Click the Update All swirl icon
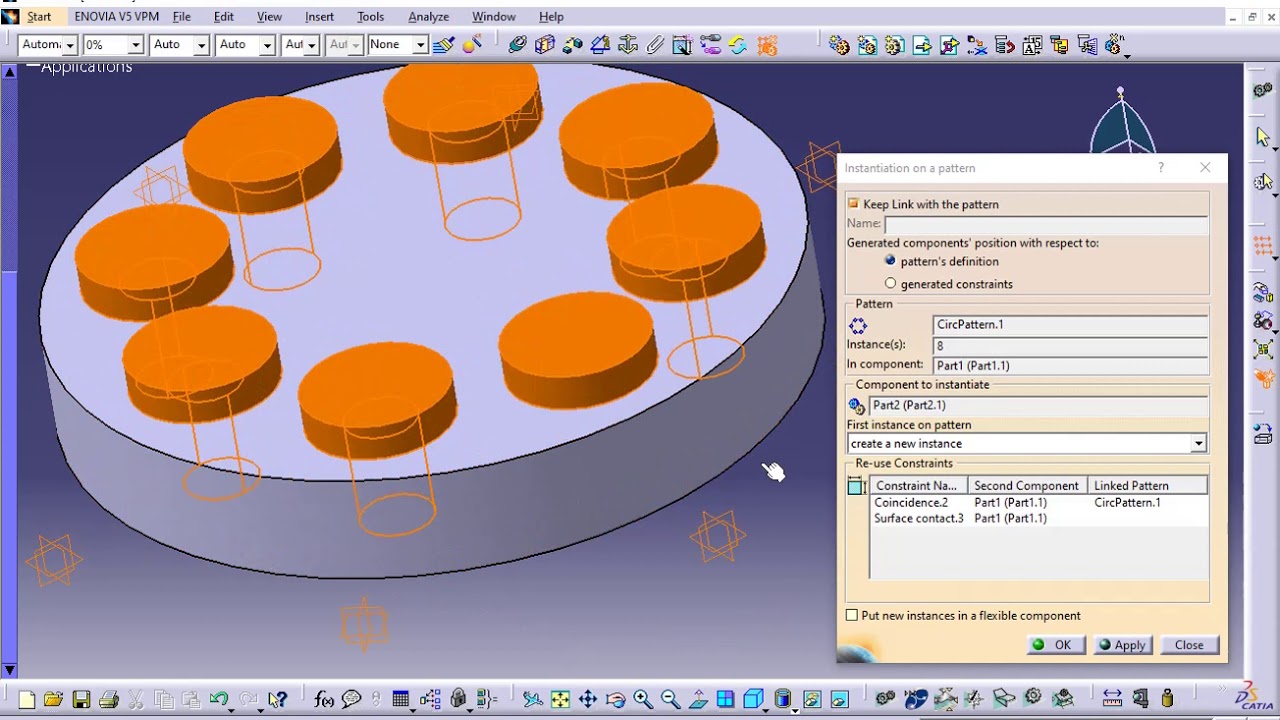 point(738,45)
